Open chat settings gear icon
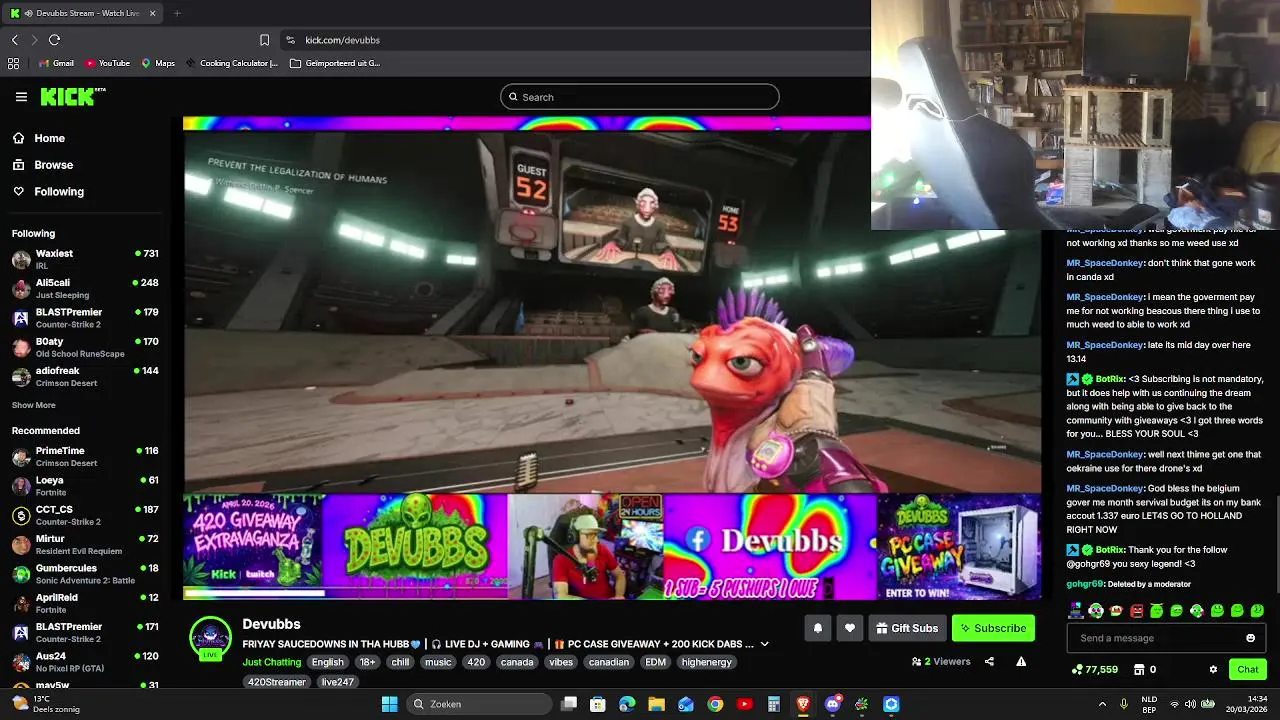This screenshot has width=1280, height=720. tap(1213, 669)
